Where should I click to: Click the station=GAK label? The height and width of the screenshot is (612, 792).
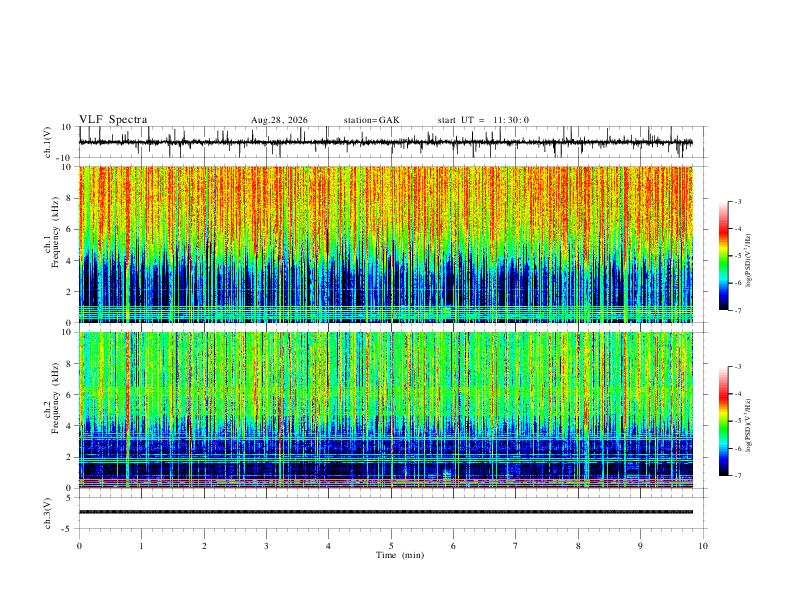point(372,120)
